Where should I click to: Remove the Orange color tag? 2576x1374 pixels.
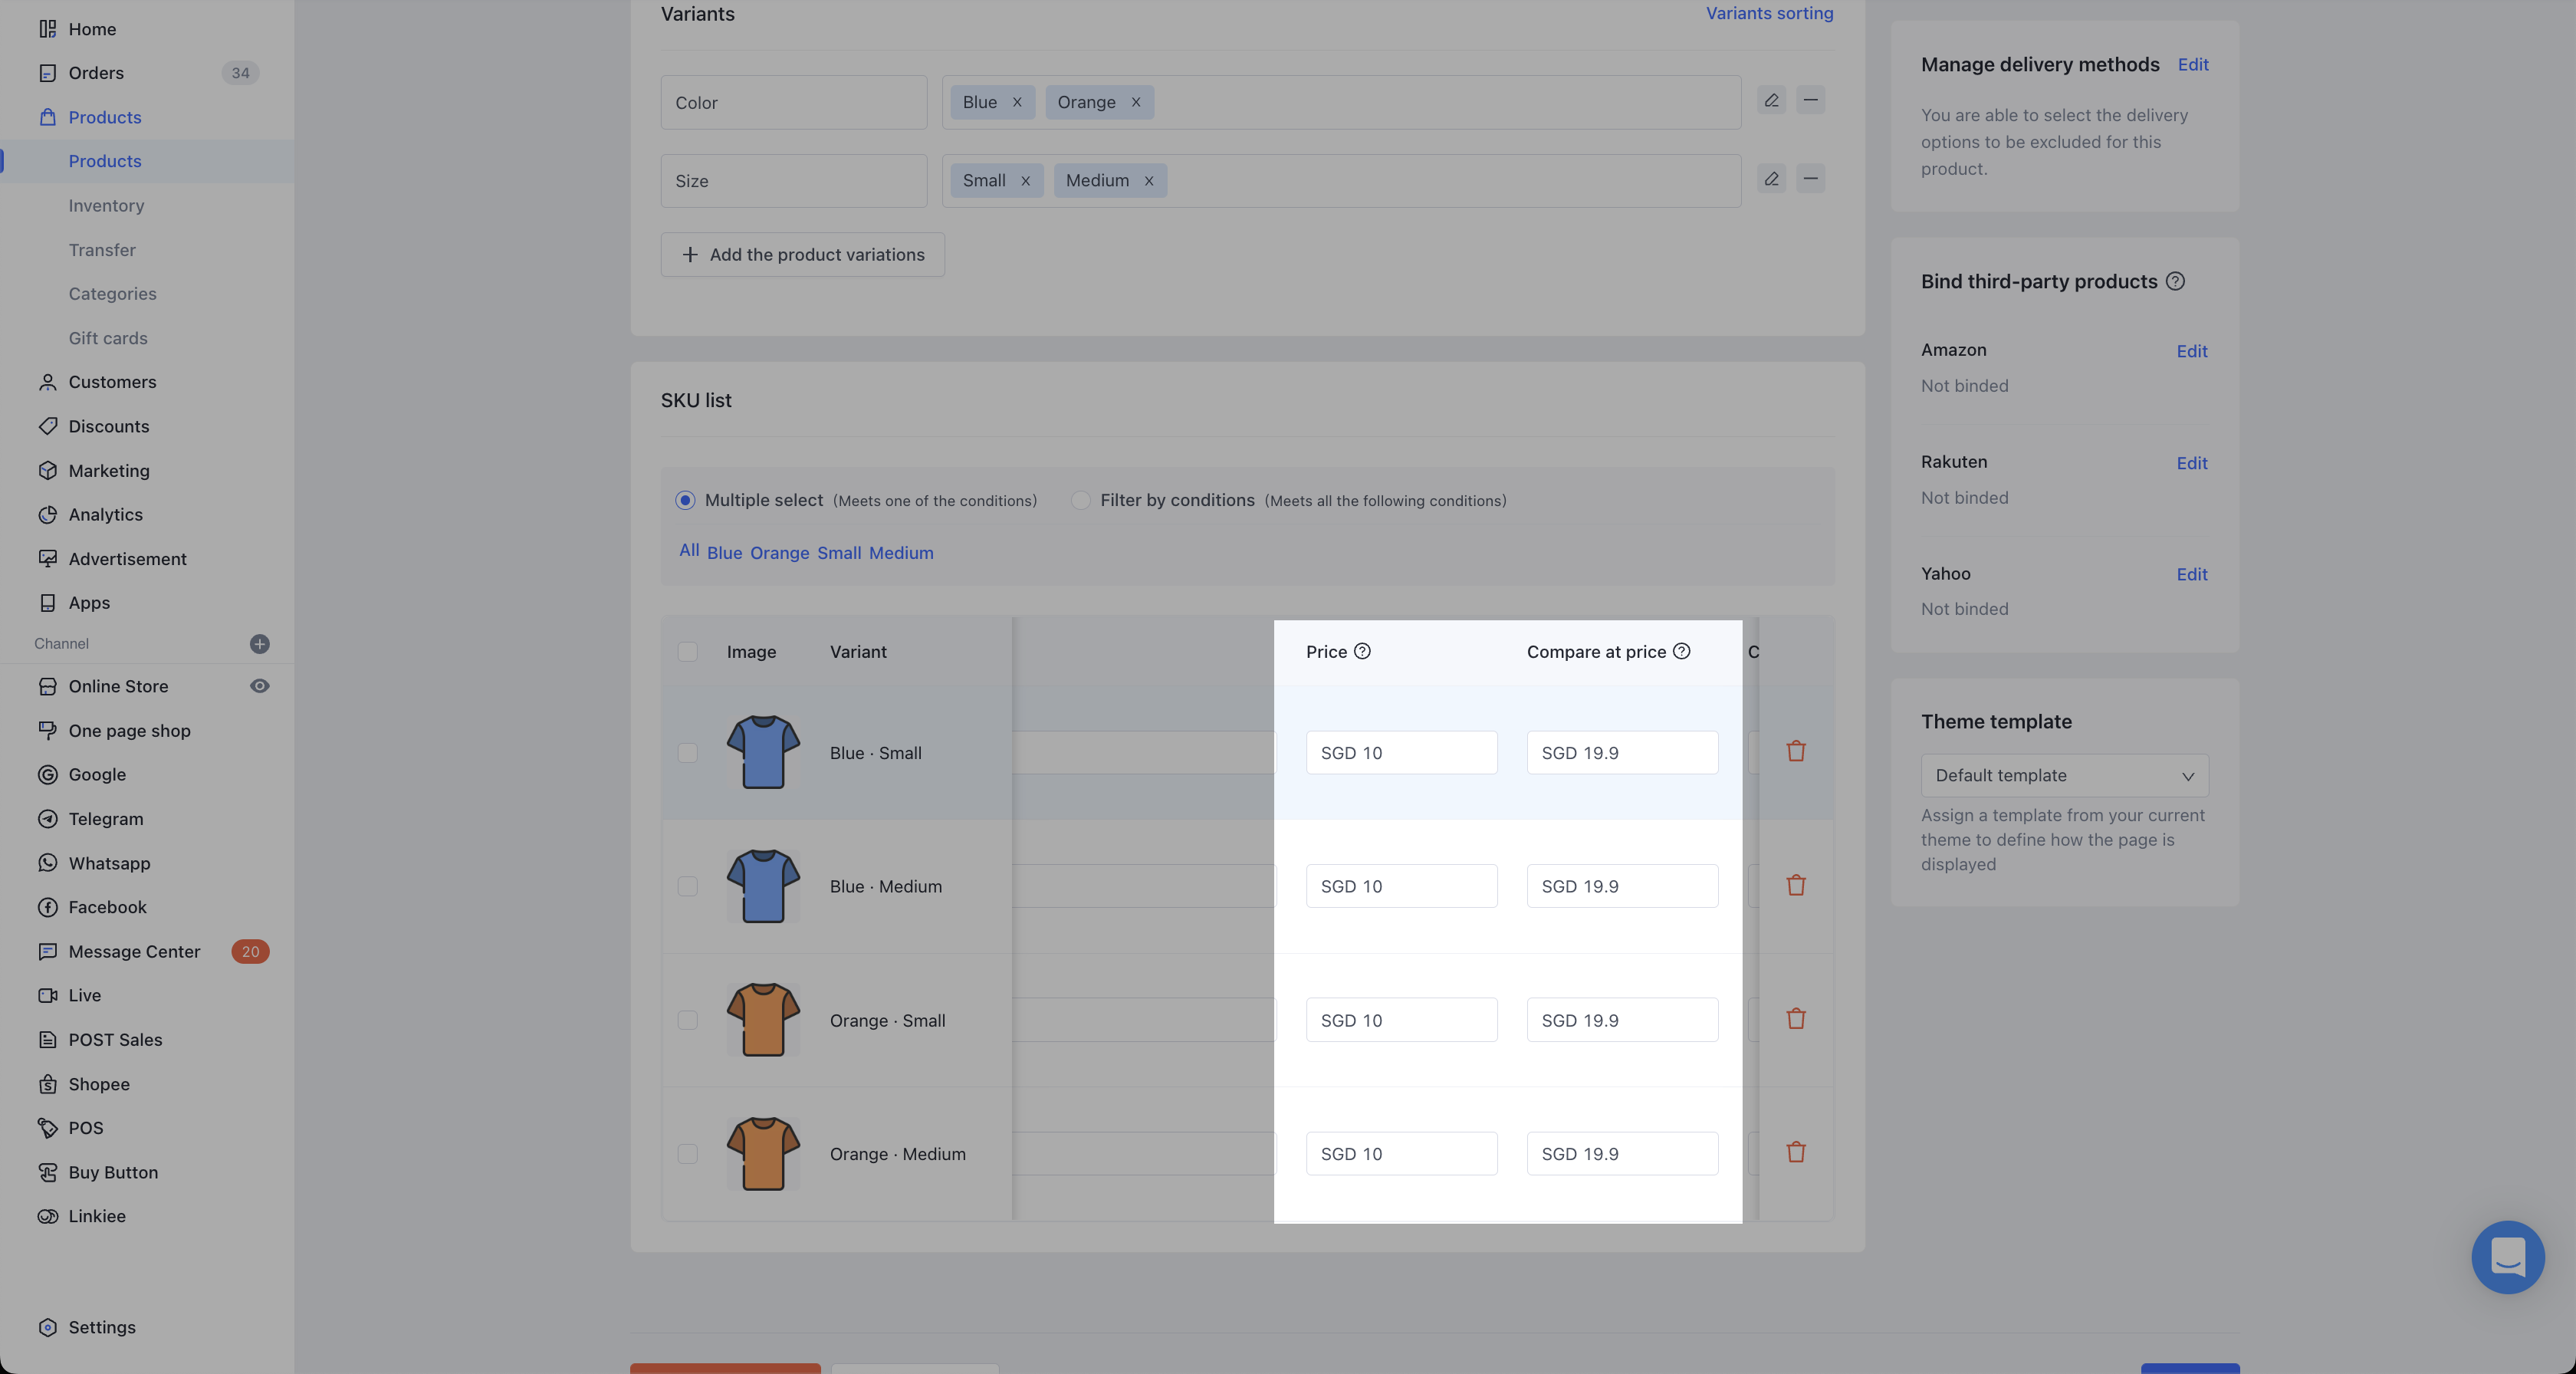click(x=1135, y=102)
